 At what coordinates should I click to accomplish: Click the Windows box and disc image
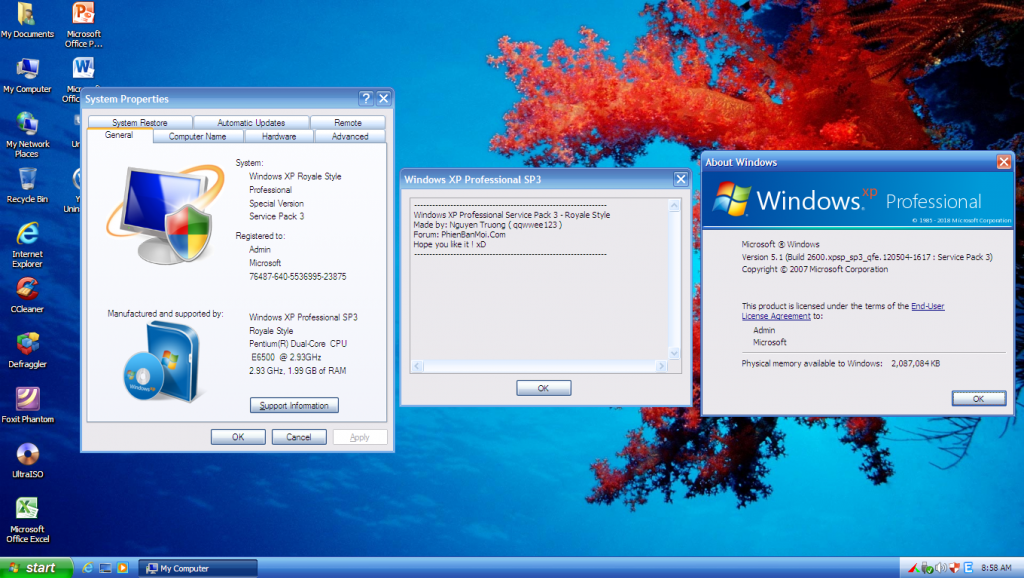(x=161, y=361)
